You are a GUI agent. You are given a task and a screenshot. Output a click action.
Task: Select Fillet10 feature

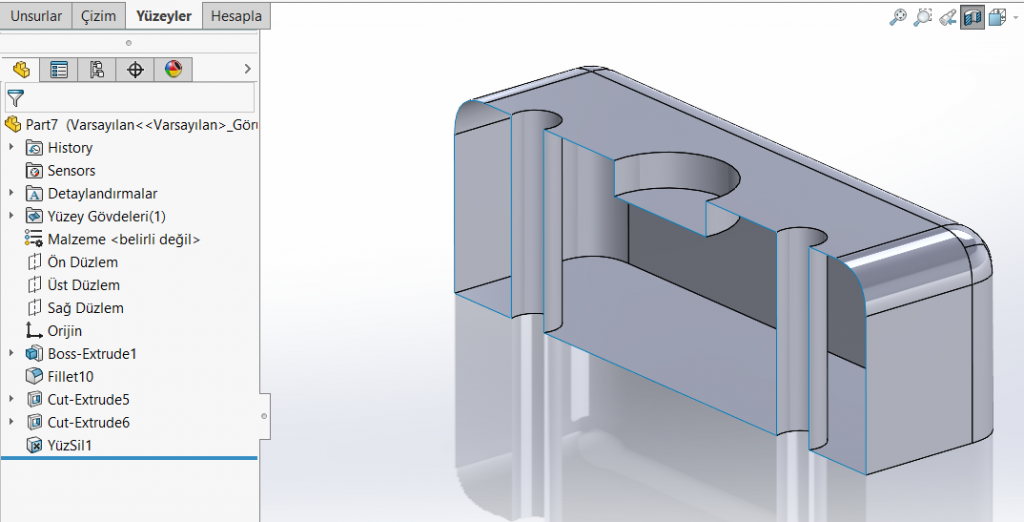tap(71, 376)
